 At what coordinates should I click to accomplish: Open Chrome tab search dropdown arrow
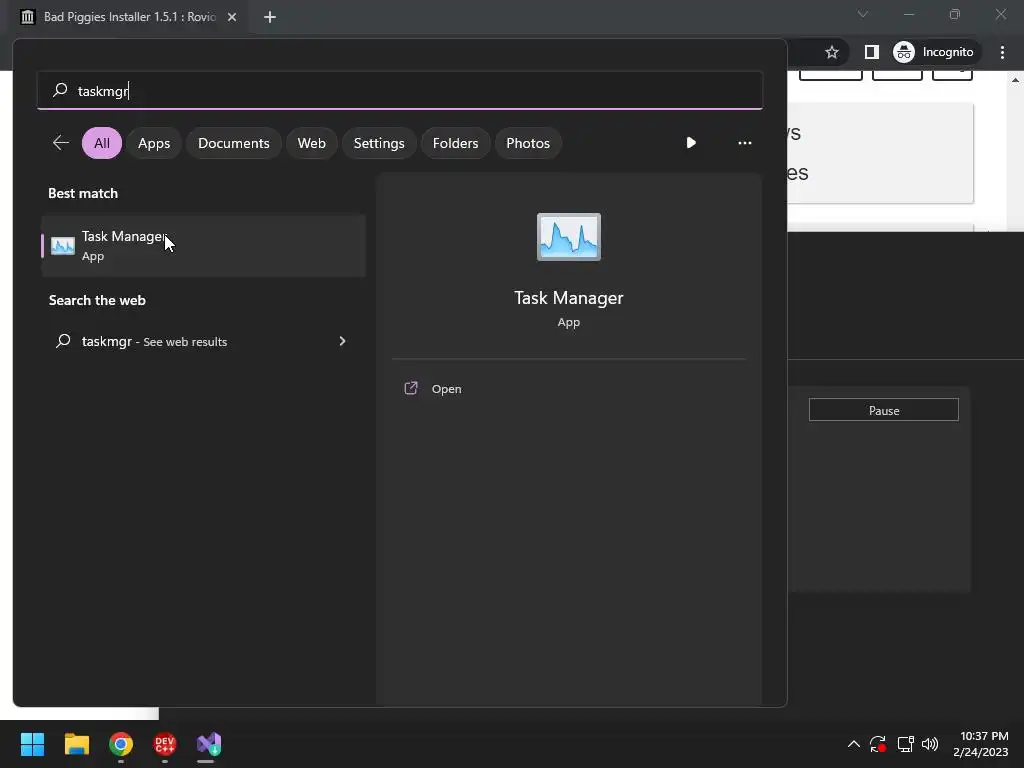(x=862, y=14)
